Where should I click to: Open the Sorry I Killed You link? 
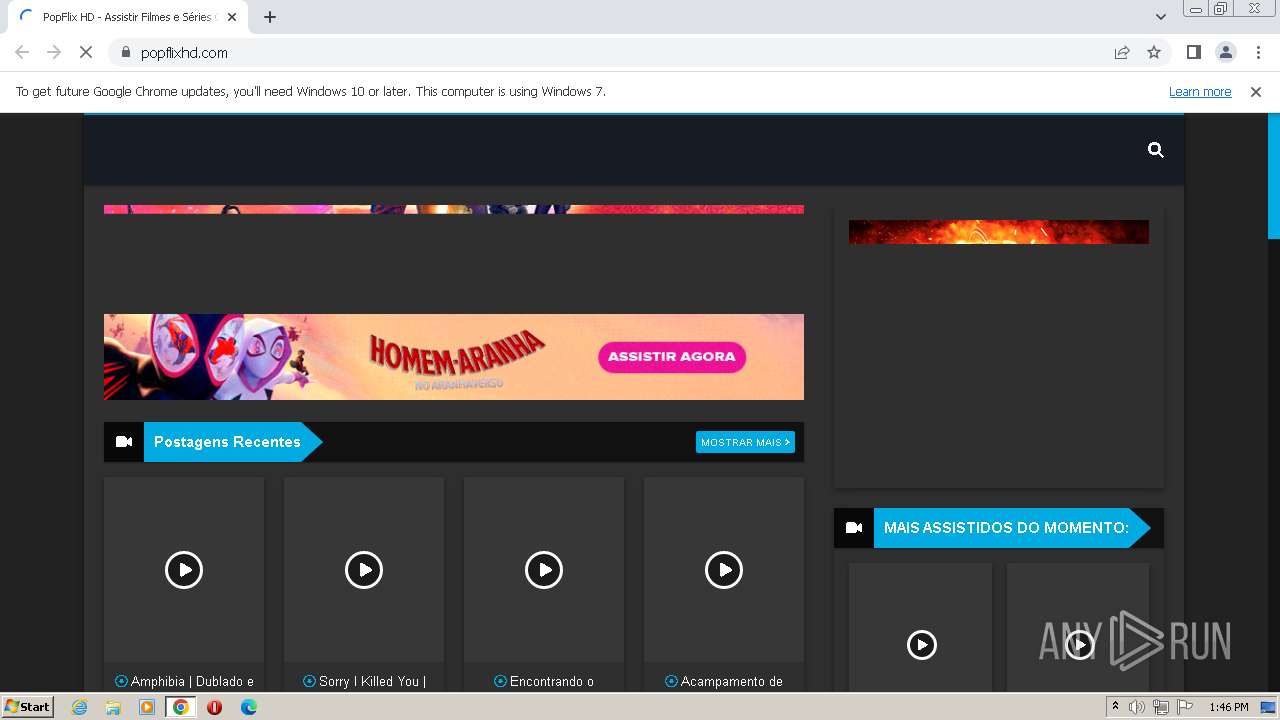[364, 681]
